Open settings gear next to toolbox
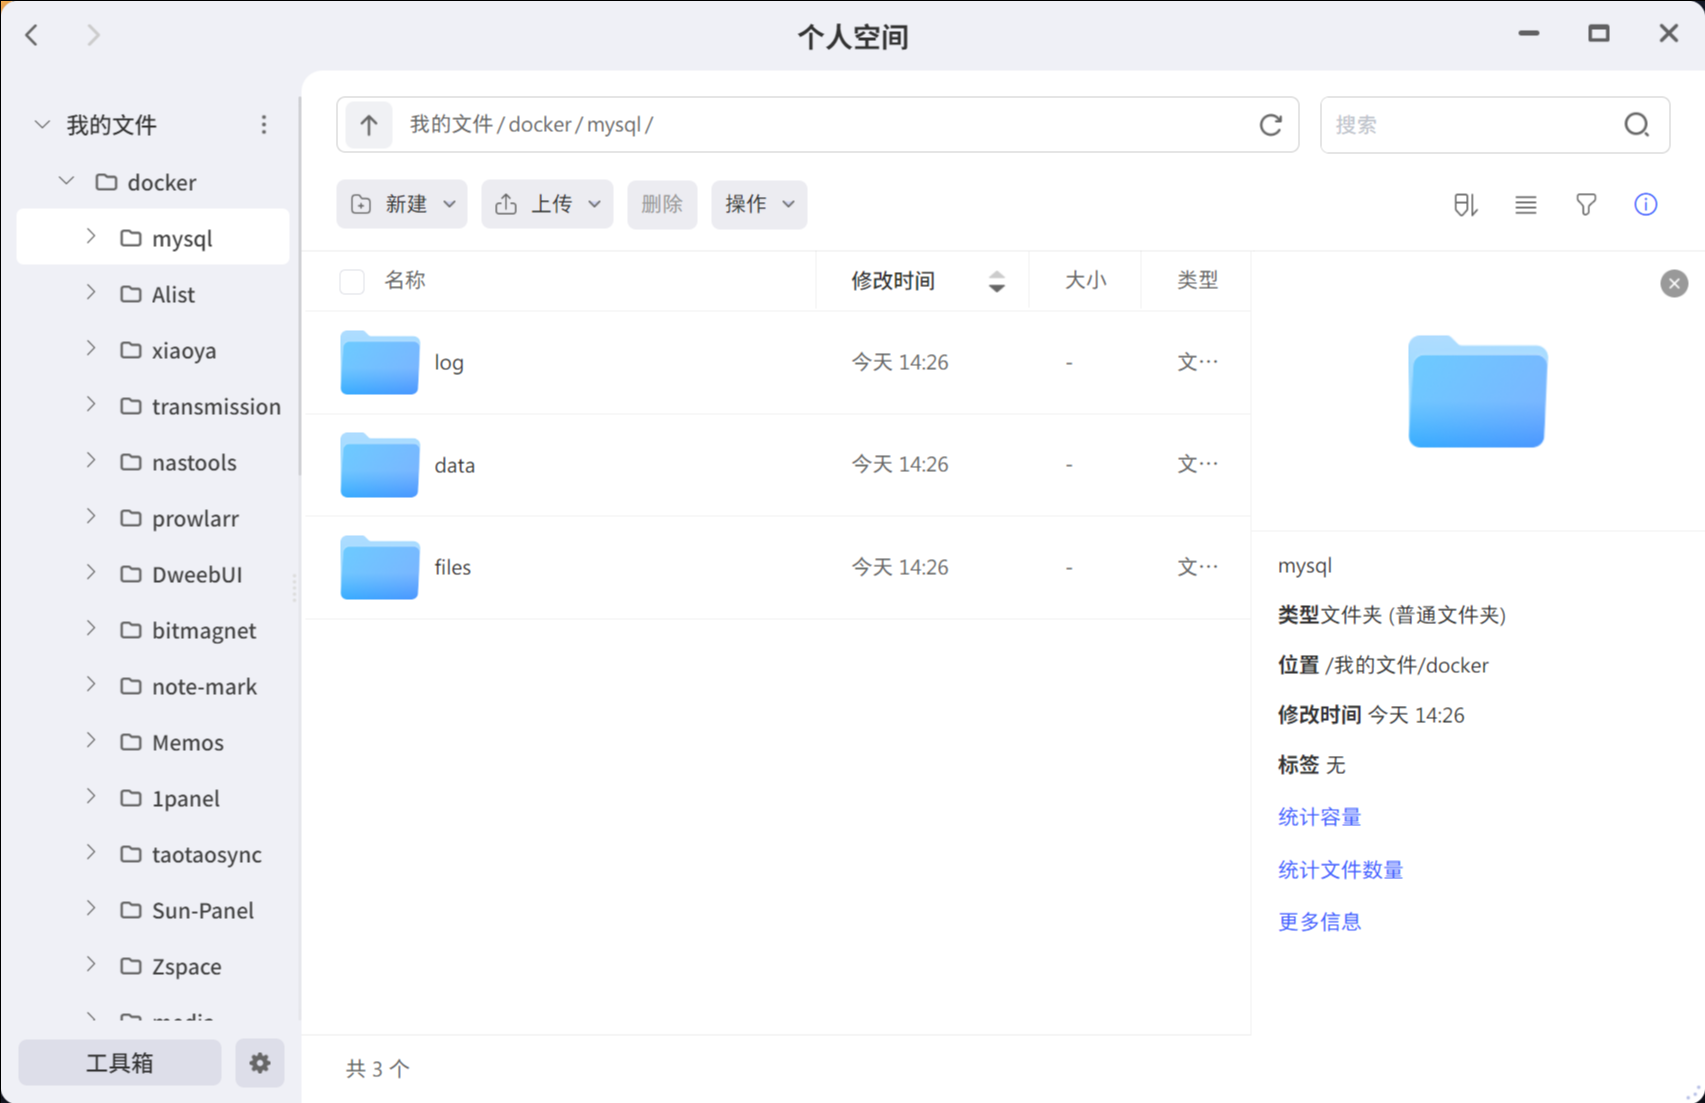 pyautogui.click(x=260, y=1062)
